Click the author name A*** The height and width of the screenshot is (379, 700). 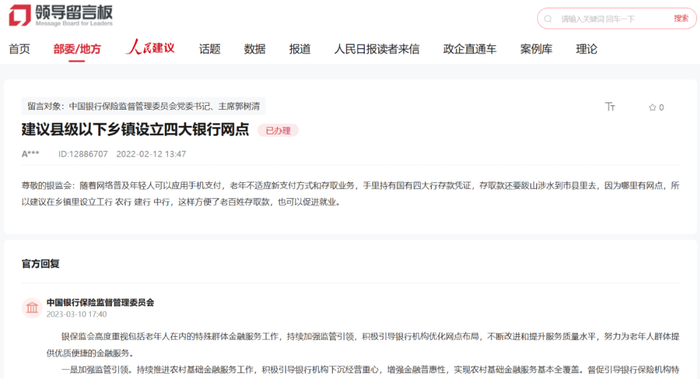(x=30, y=154)
